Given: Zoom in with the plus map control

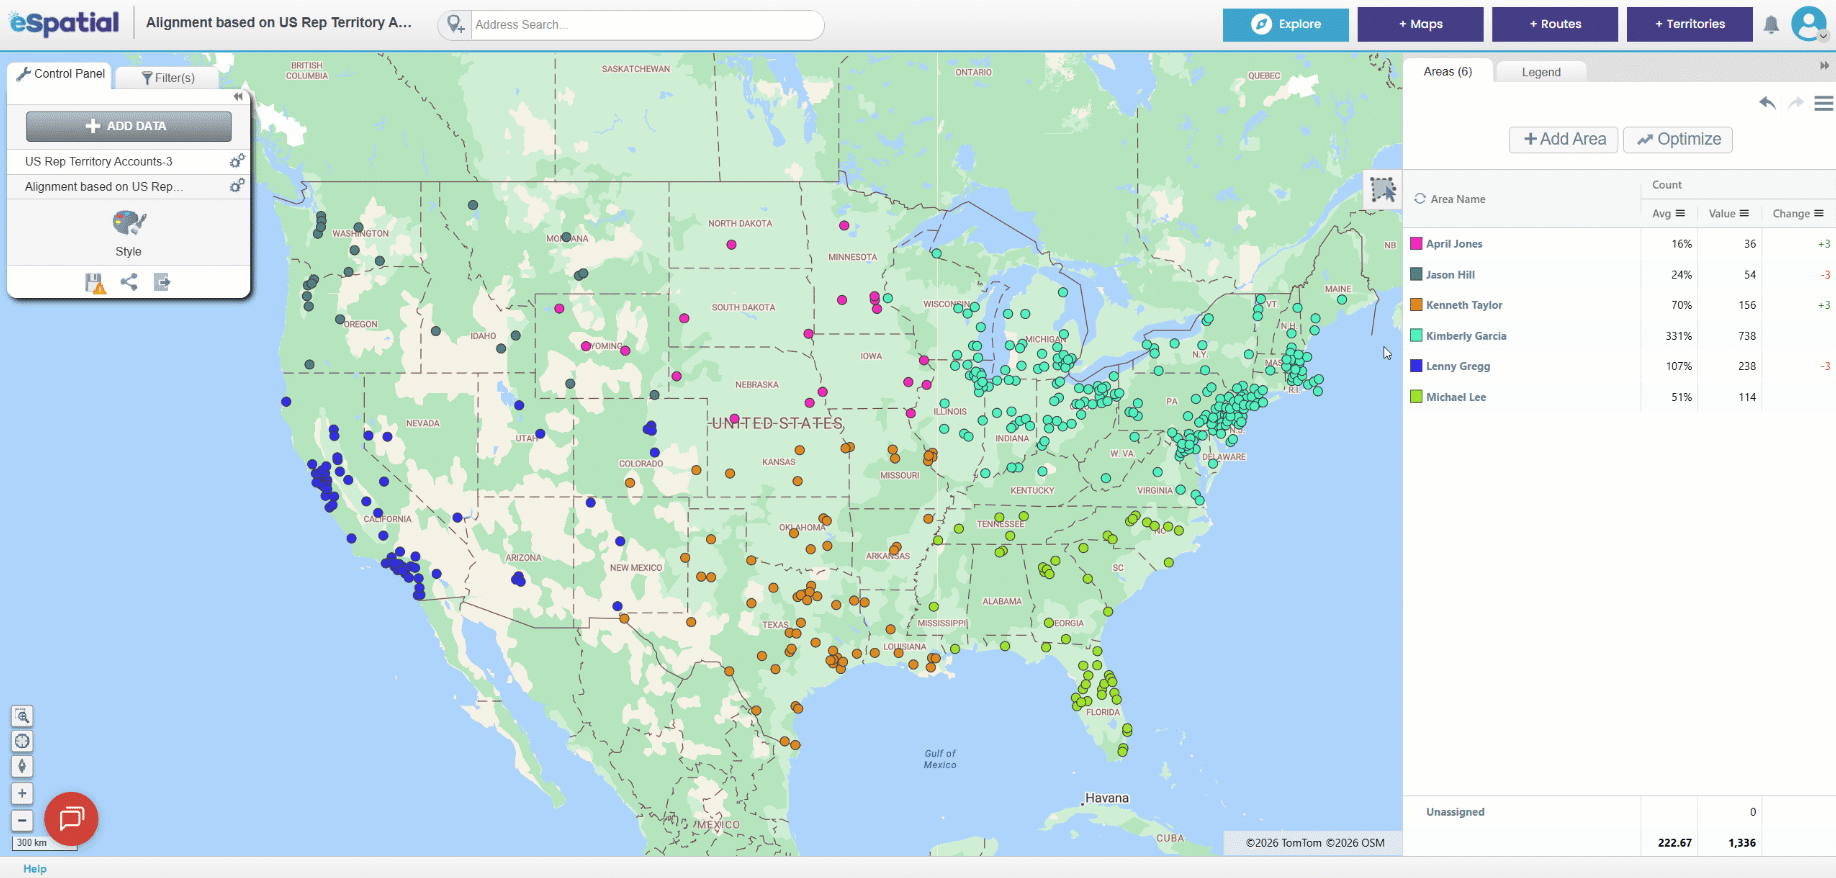Looking at the screenshot, I should point(22,793).
